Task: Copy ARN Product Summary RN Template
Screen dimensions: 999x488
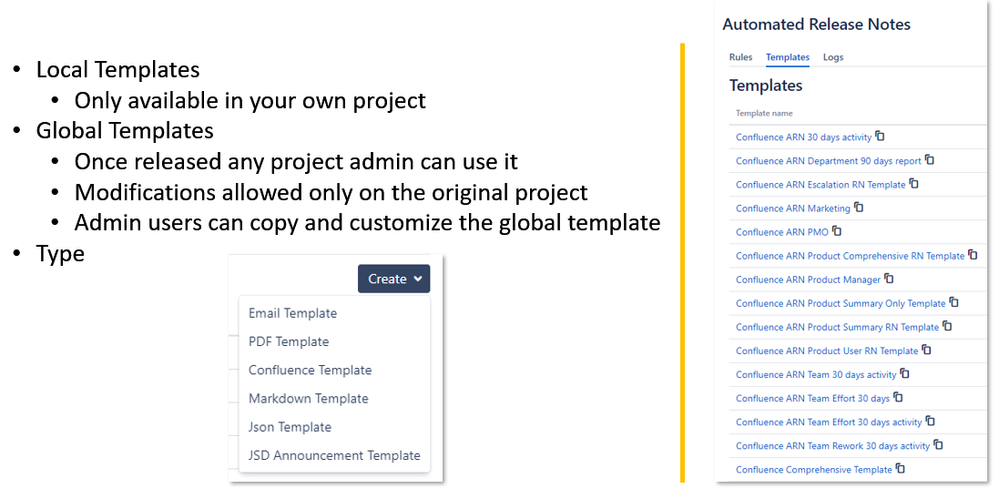Action: [947, 326]
